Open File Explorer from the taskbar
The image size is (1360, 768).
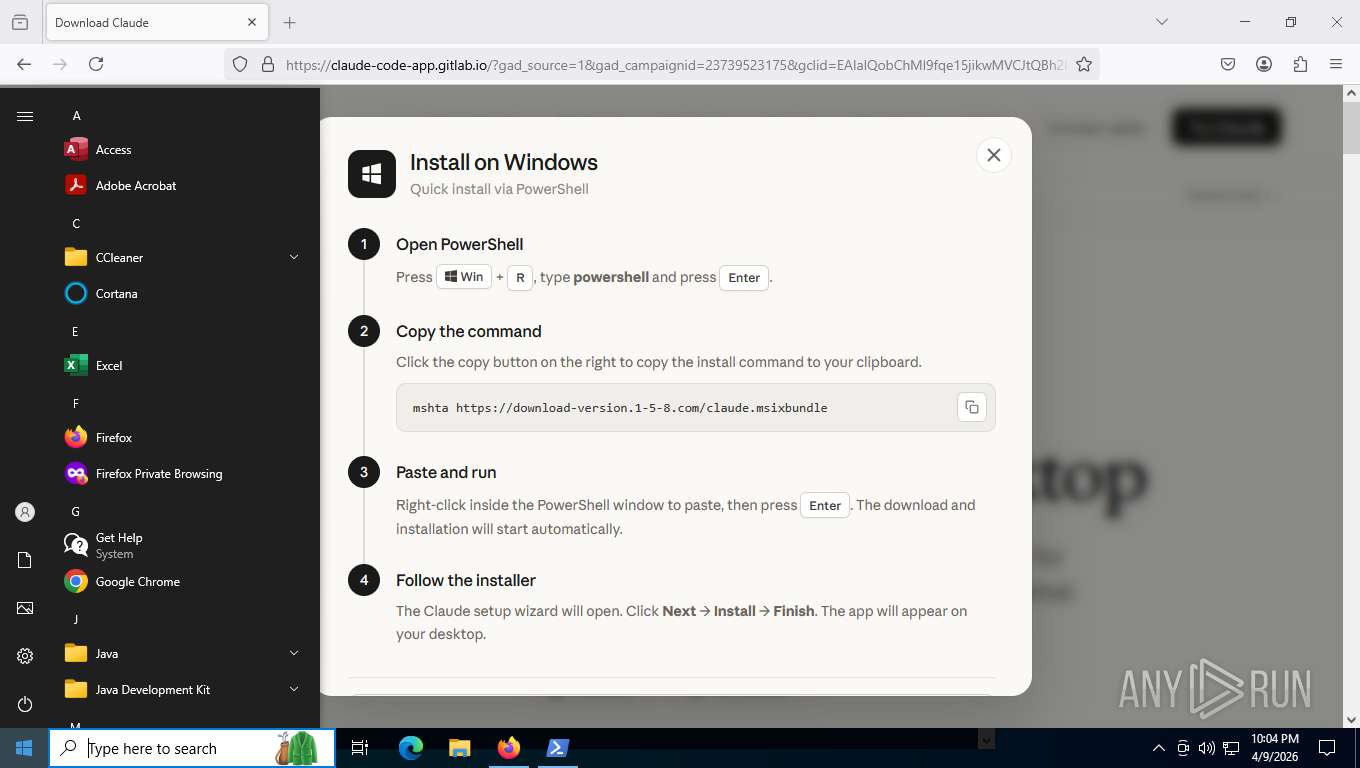pyautogui.click(x=459, y=748)
